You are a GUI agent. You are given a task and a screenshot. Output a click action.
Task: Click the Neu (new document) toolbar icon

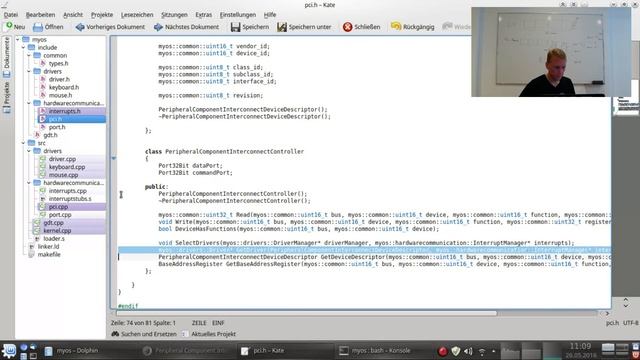coord(9,27)
